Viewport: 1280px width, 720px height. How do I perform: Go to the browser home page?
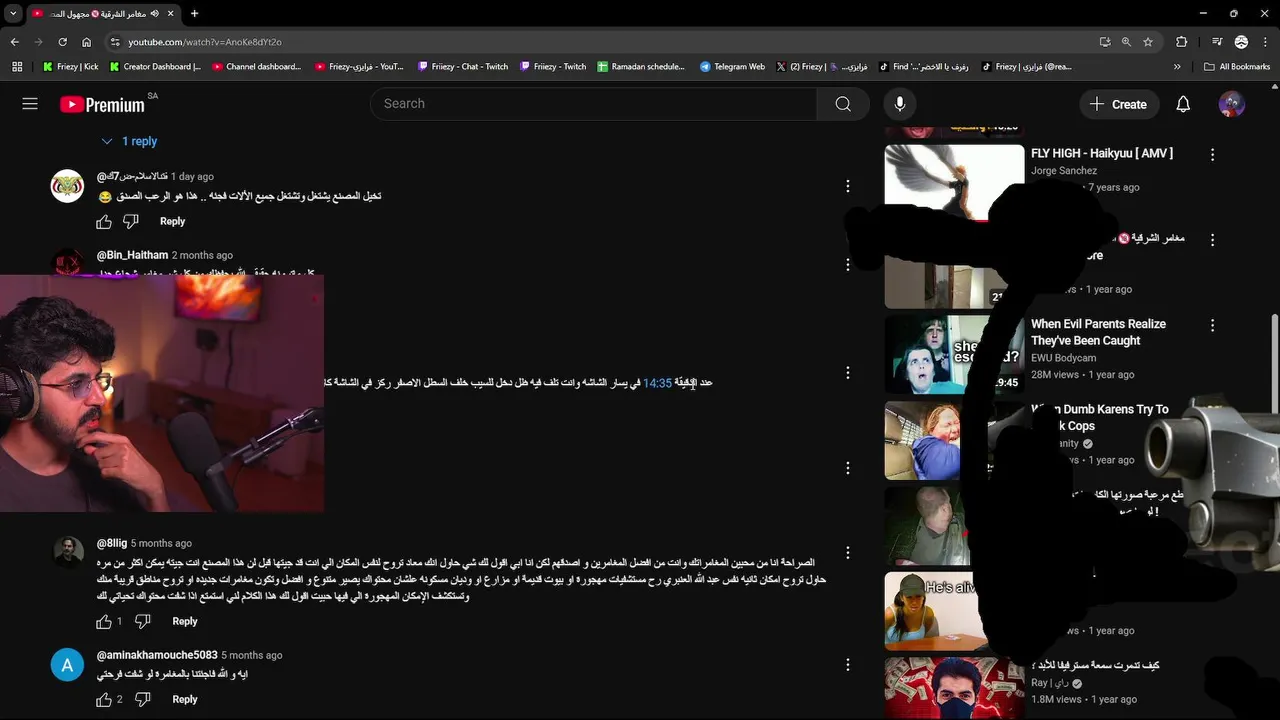(x=86, y=42)
